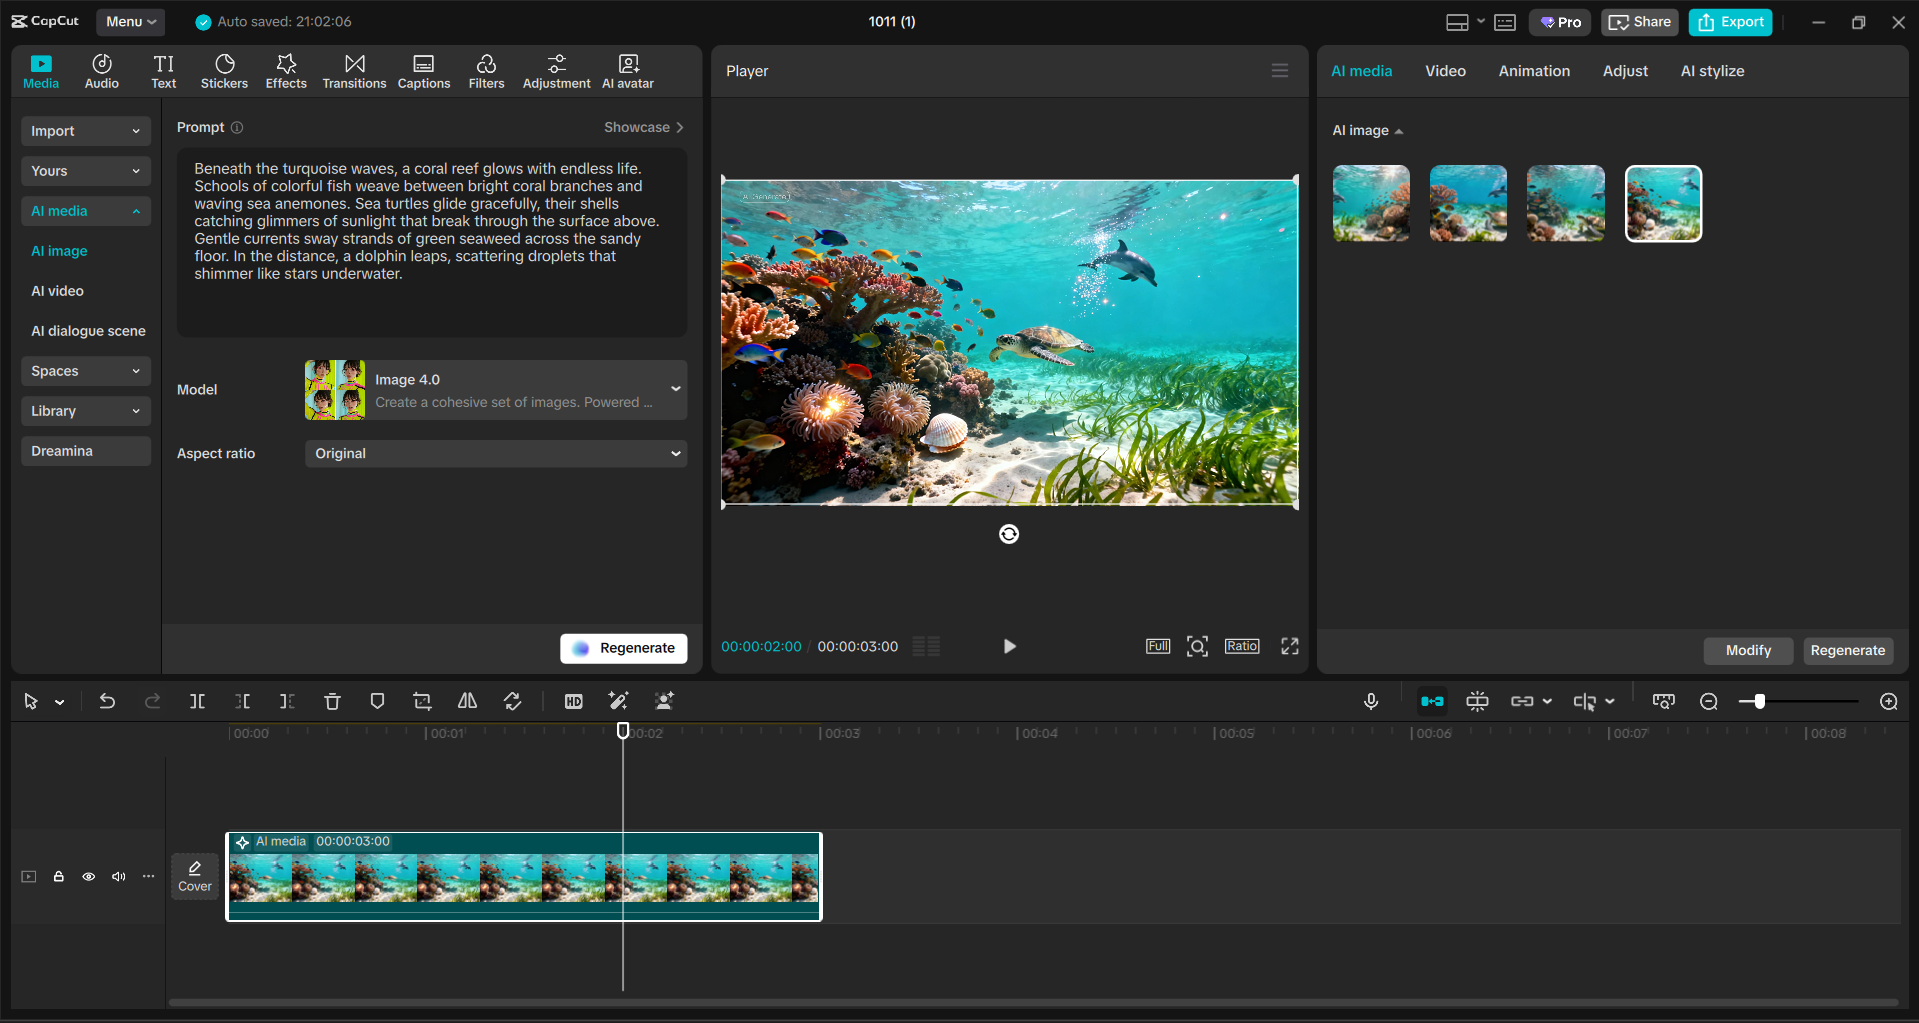1919x1023 pixels.
Task: Switch to the AI stylize tab
Action: click(1711, 70)
